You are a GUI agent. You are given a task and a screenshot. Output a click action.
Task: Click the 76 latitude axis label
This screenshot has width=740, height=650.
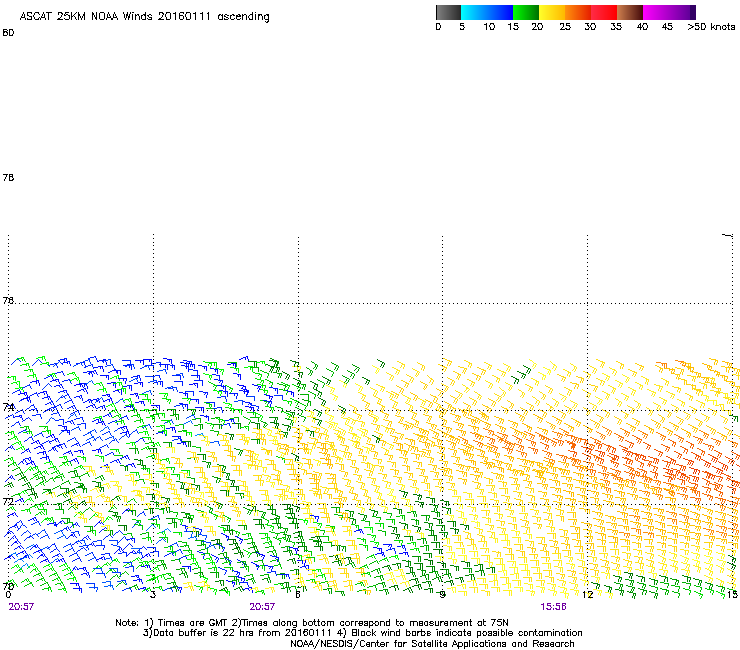8,300
